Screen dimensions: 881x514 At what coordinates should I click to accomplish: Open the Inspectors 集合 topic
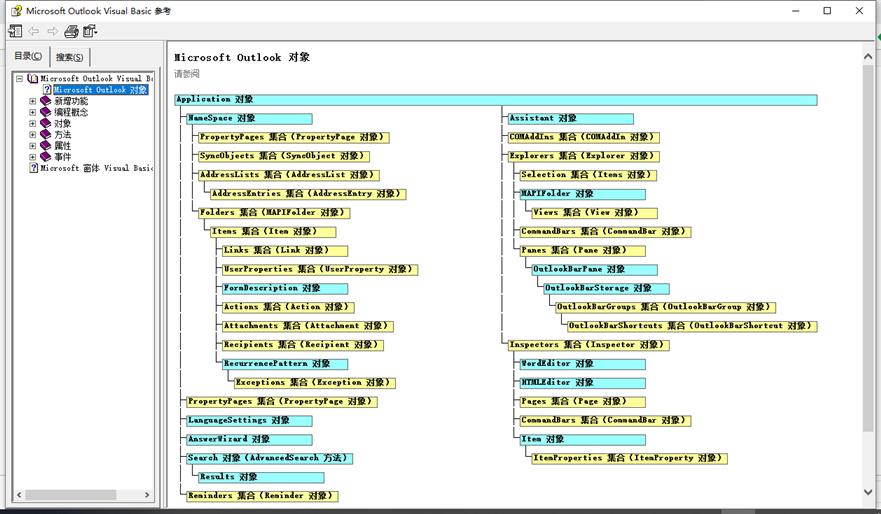click(589, 345)
